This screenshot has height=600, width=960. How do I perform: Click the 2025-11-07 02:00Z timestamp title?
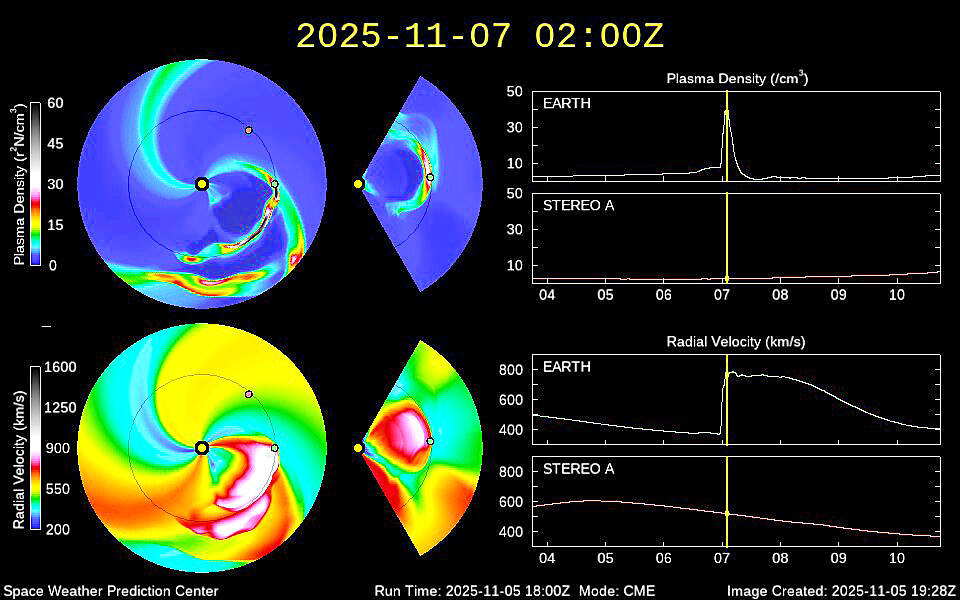coord(479,36)
